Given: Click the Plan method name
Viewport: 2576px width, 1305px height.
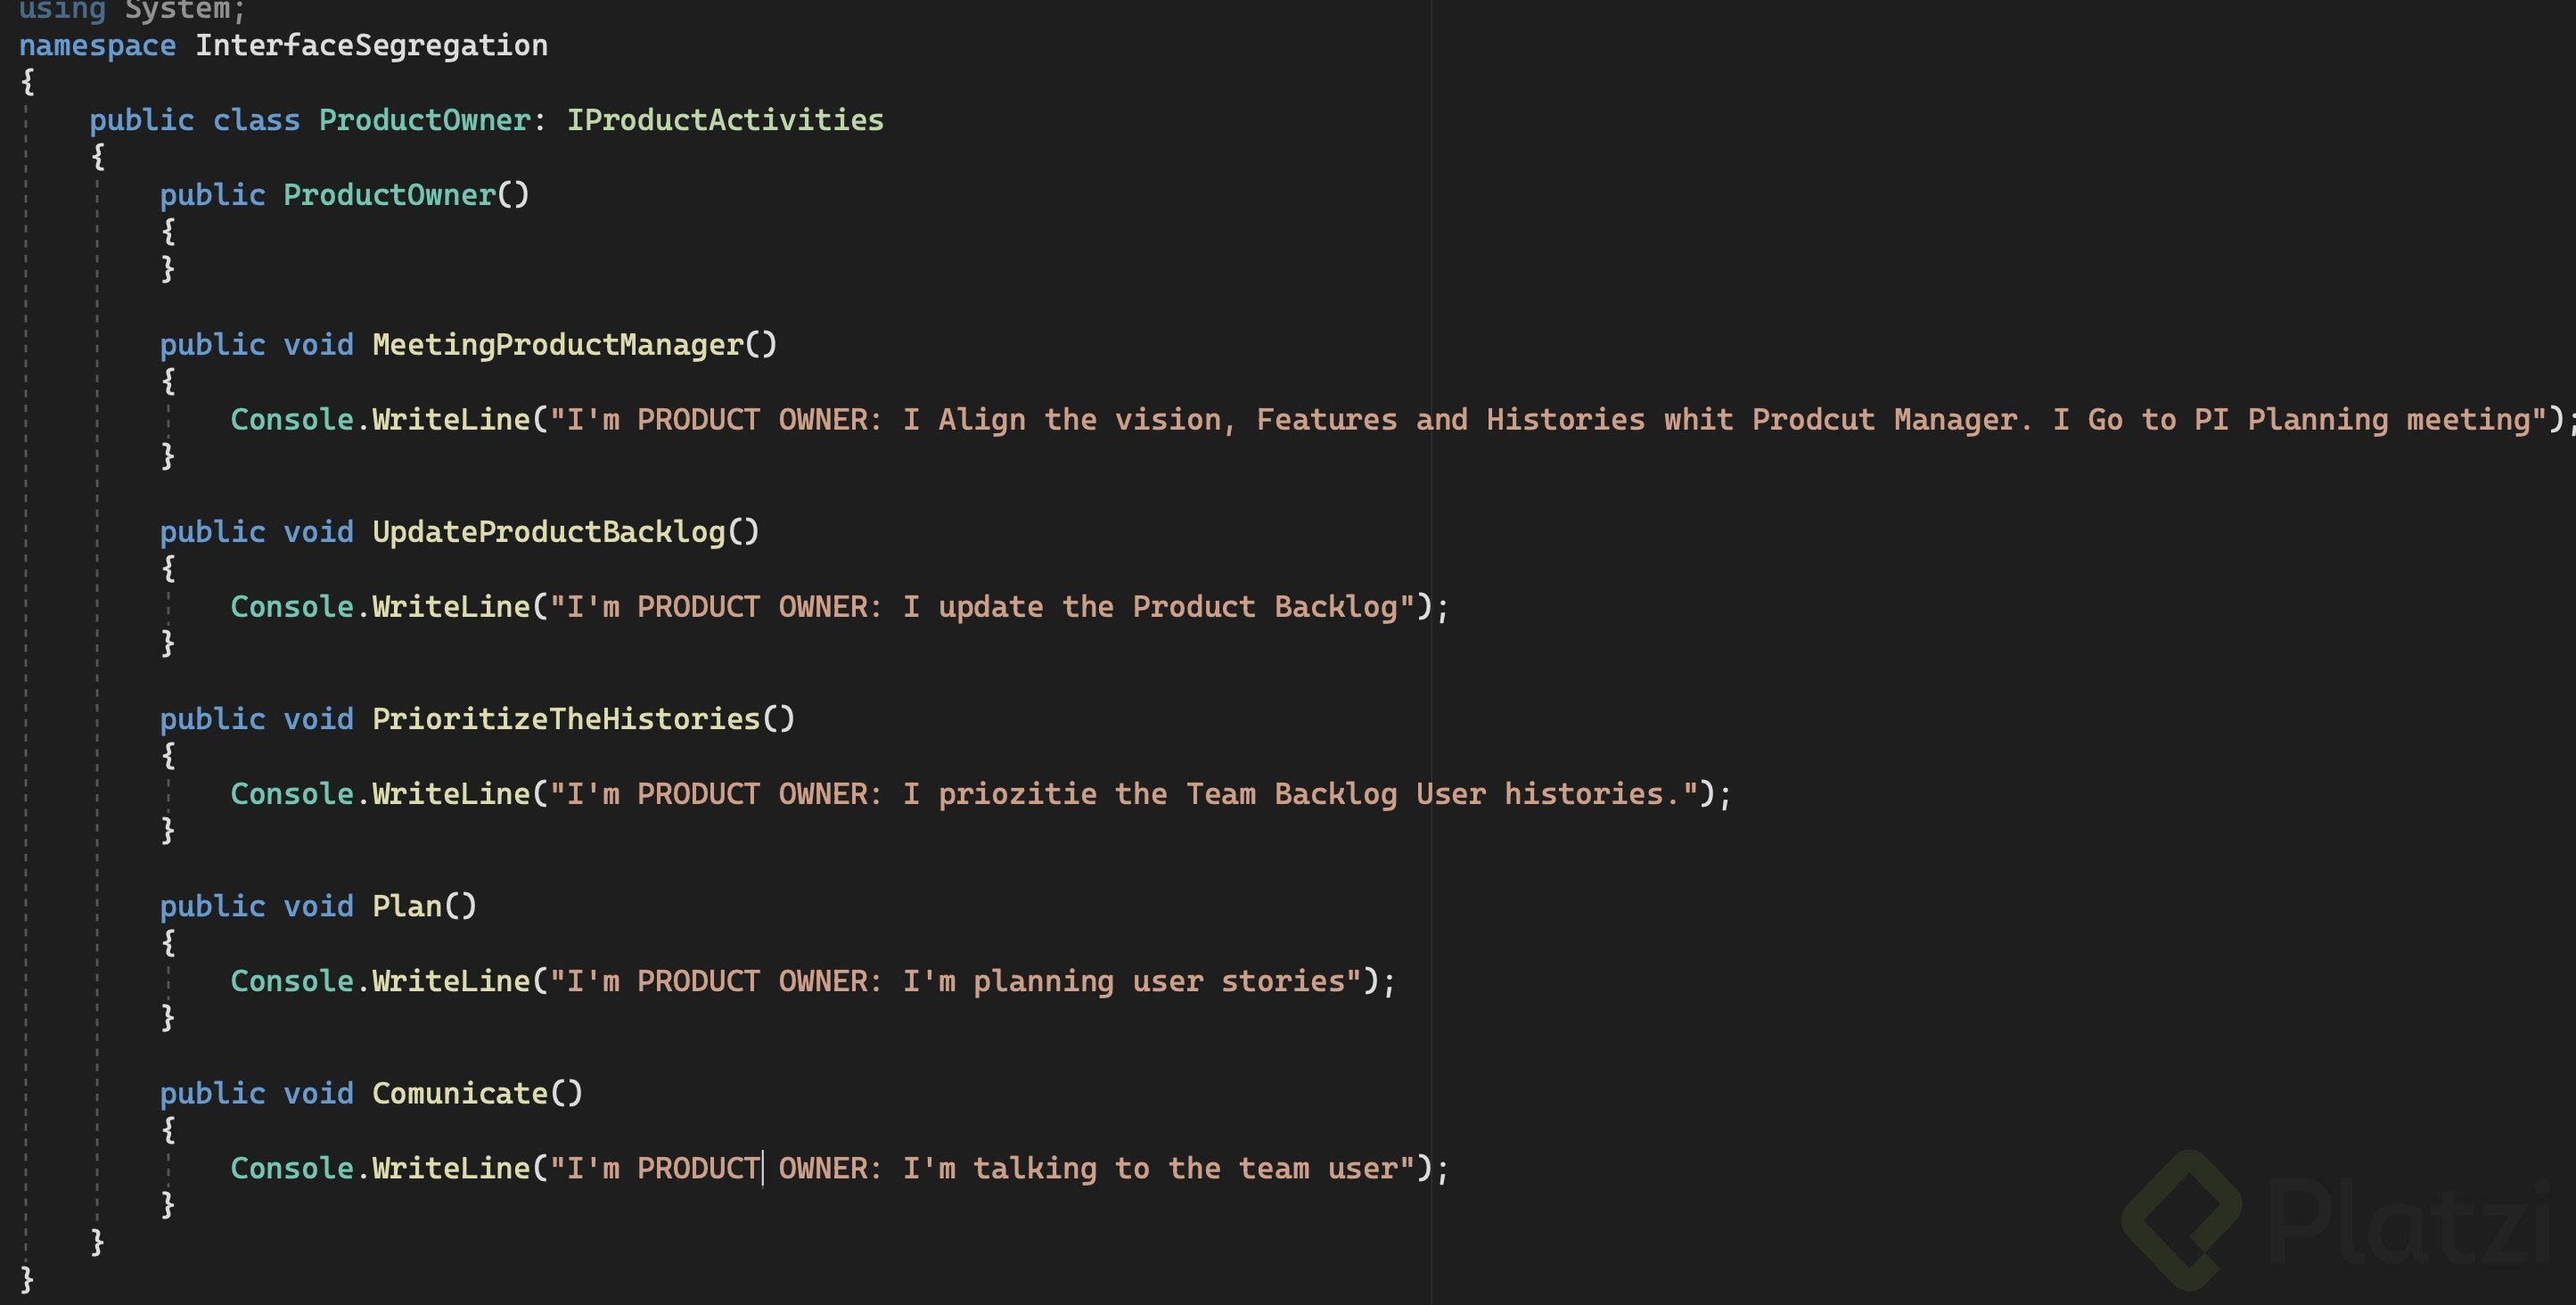Looking at the screenshot, I should (407, 906).
